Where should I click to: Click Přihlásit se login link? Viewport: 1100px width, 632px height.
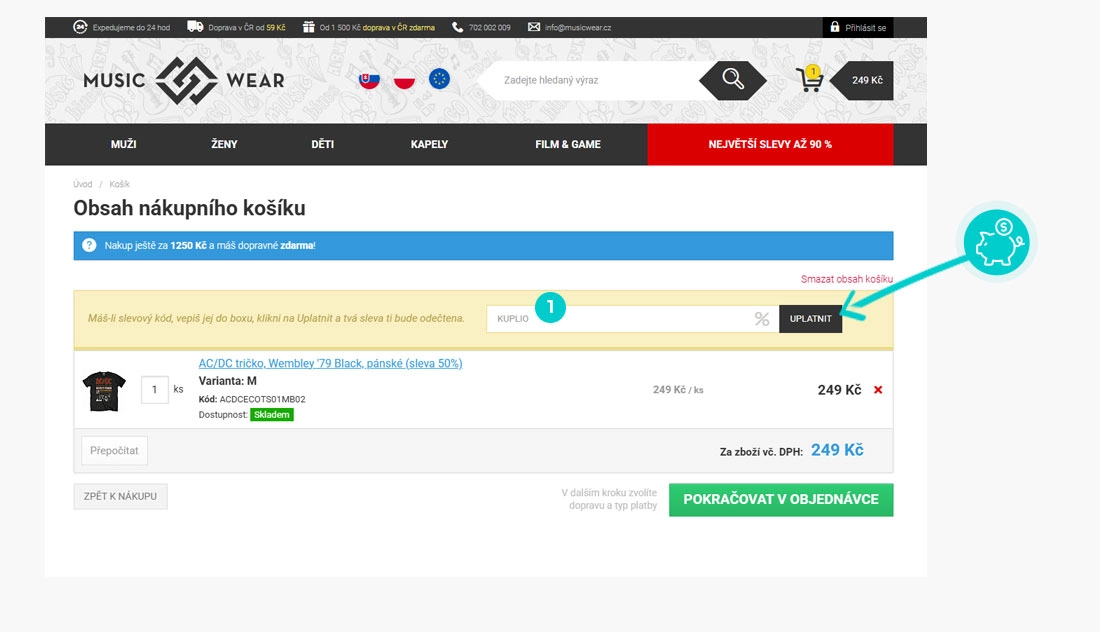[x=866, y=28]
